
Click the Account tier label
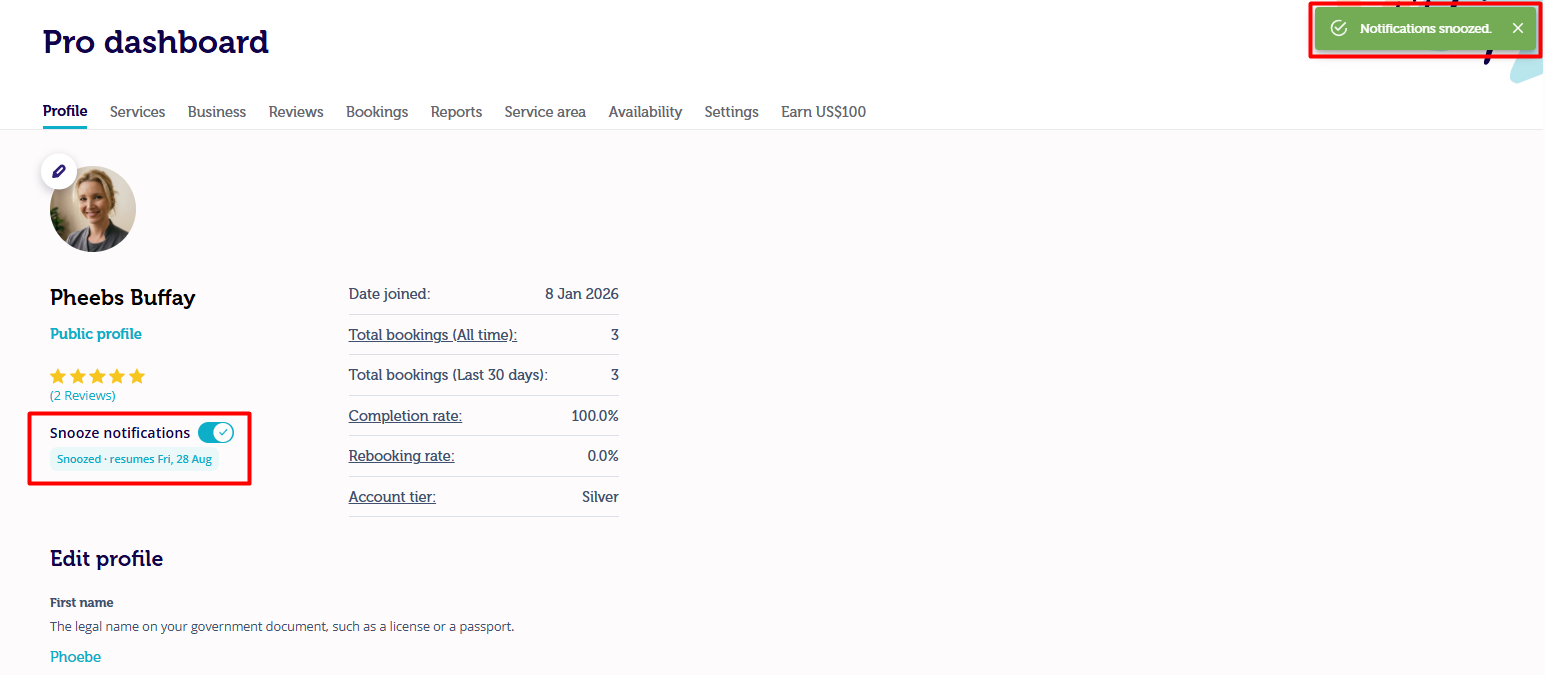point(392,497)
